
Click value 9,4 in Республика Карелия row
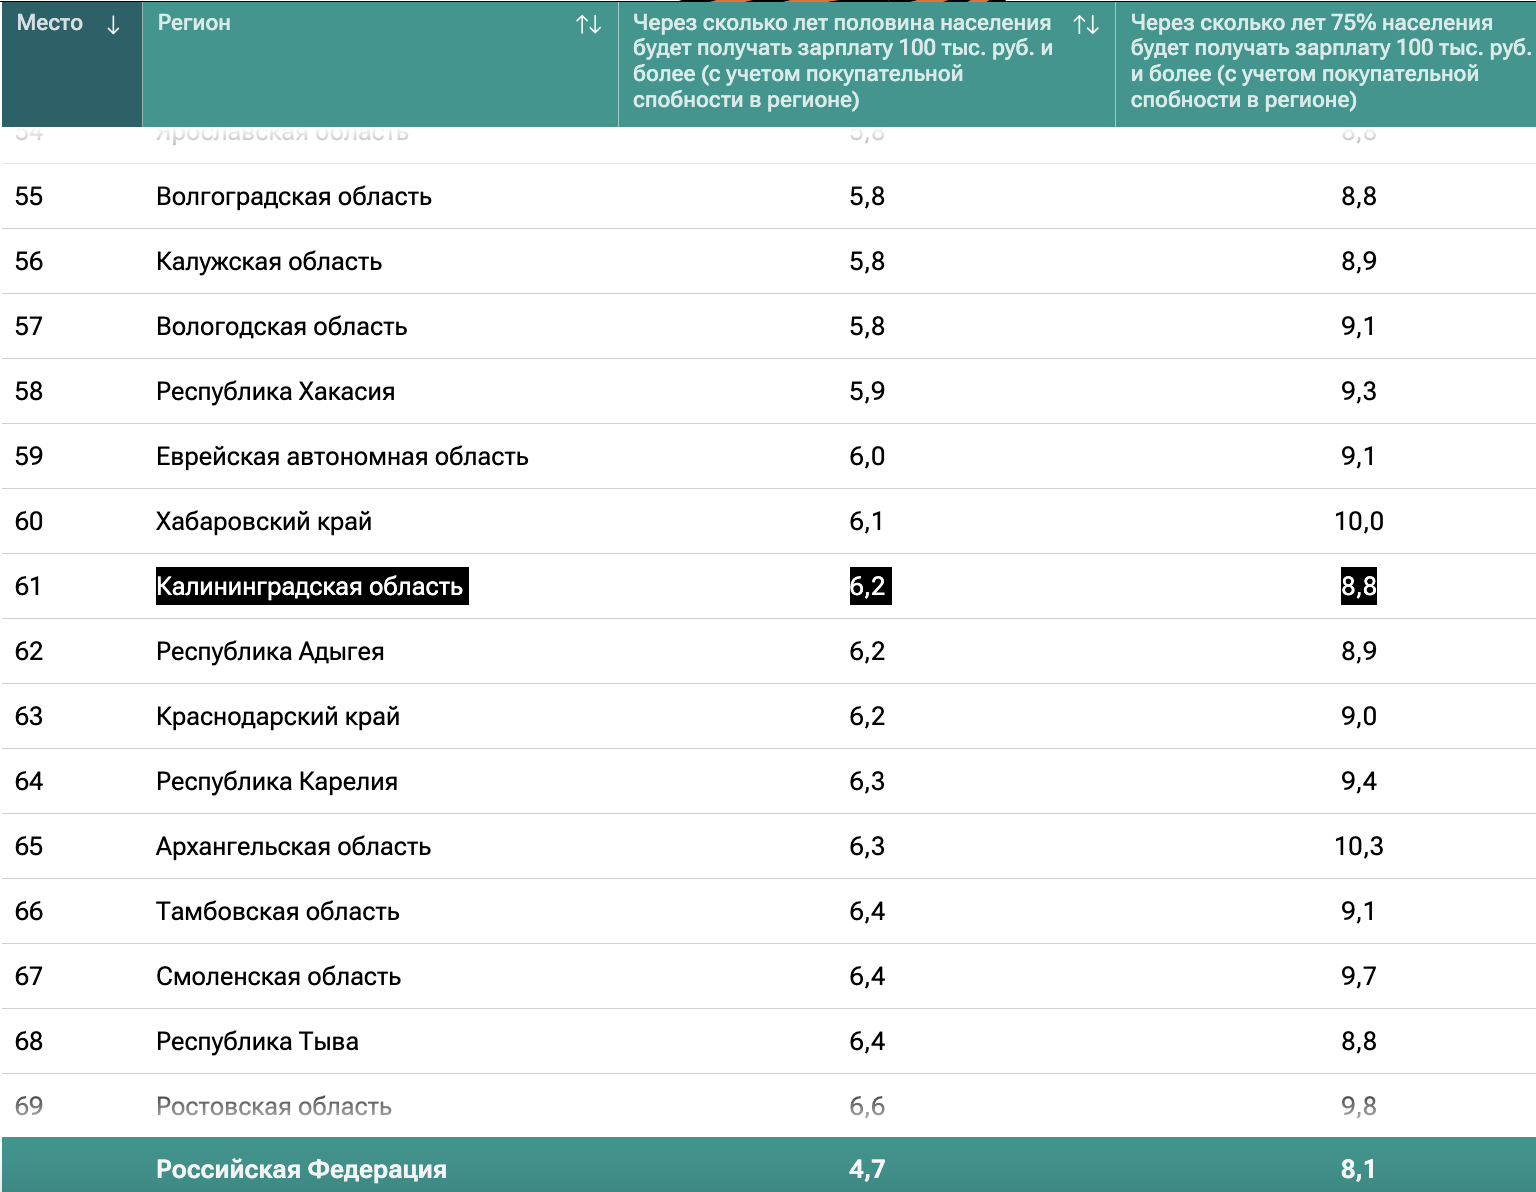[1359, 781]
